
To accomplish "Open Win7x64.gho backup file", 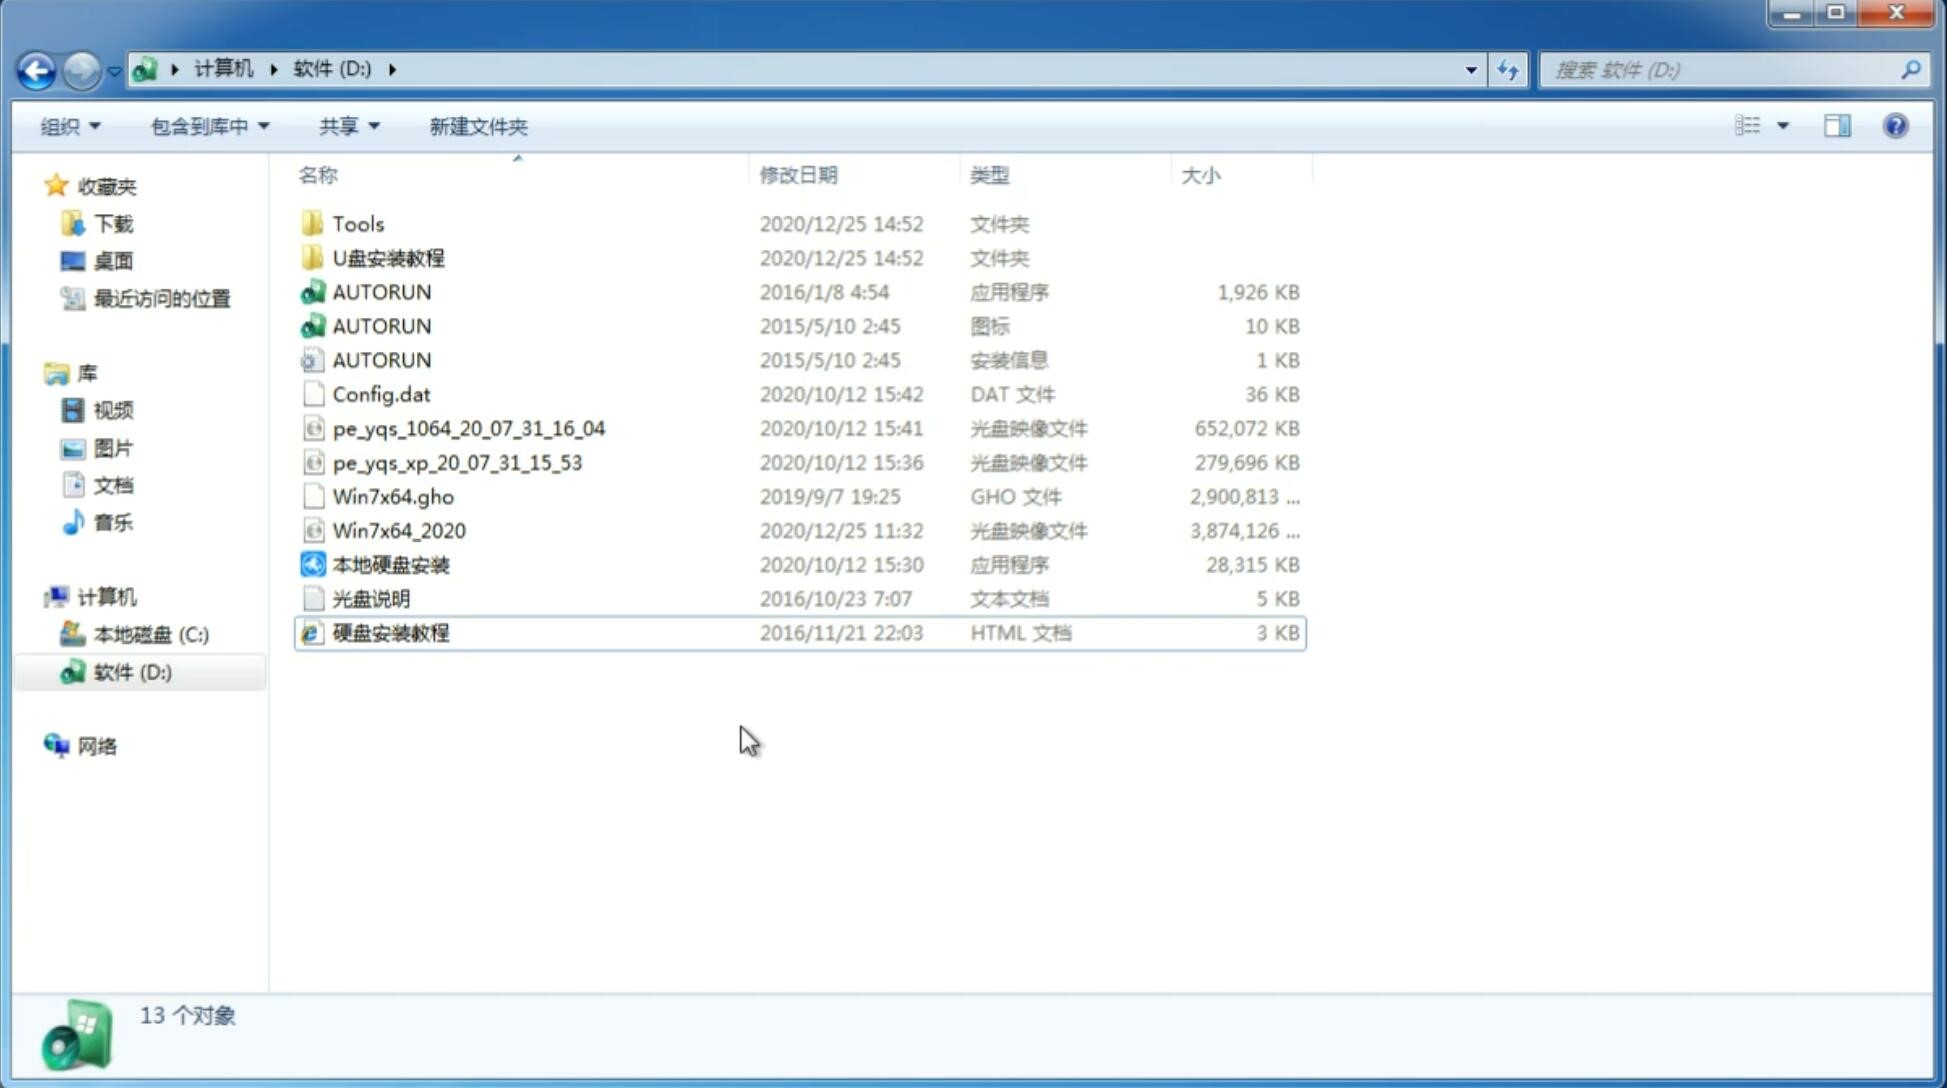I will [x=394, y=496].
